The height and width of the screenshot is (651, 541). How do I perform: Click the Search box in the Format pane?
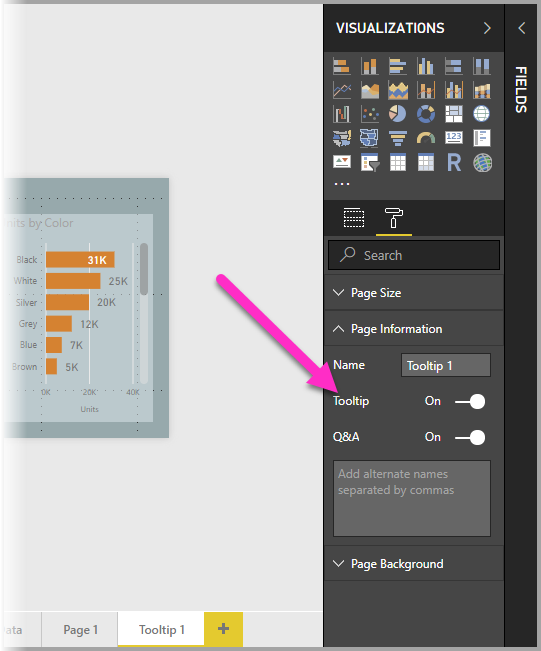(x=414, y=255)
